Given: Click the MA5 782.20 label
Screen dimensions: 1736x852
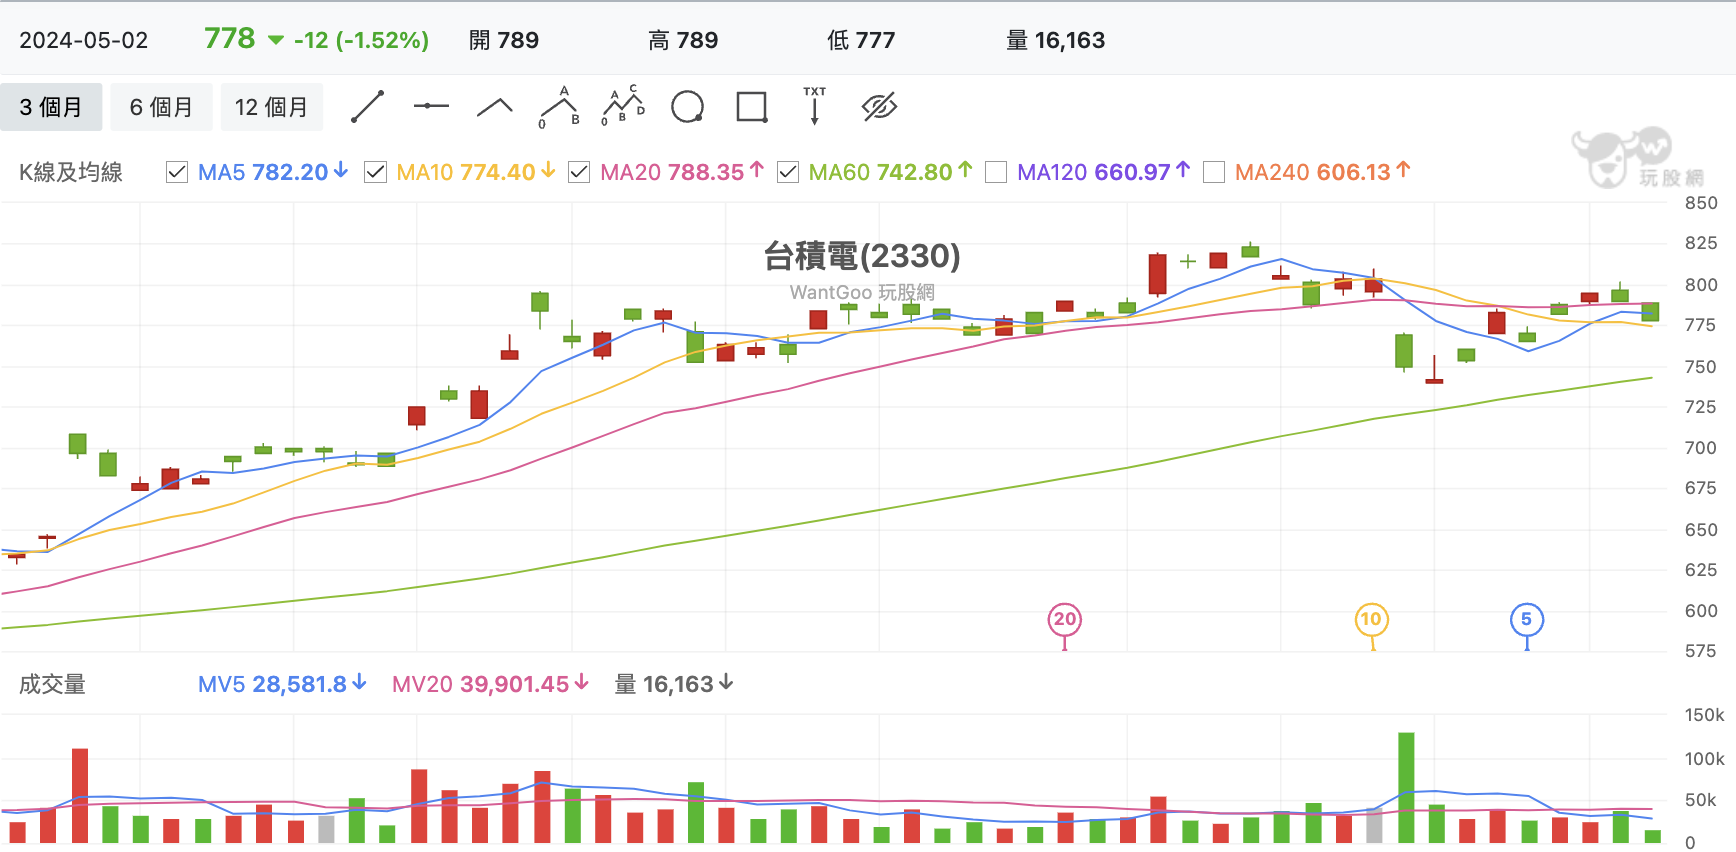Looking at the screenshot, I should tap(273, 172).
